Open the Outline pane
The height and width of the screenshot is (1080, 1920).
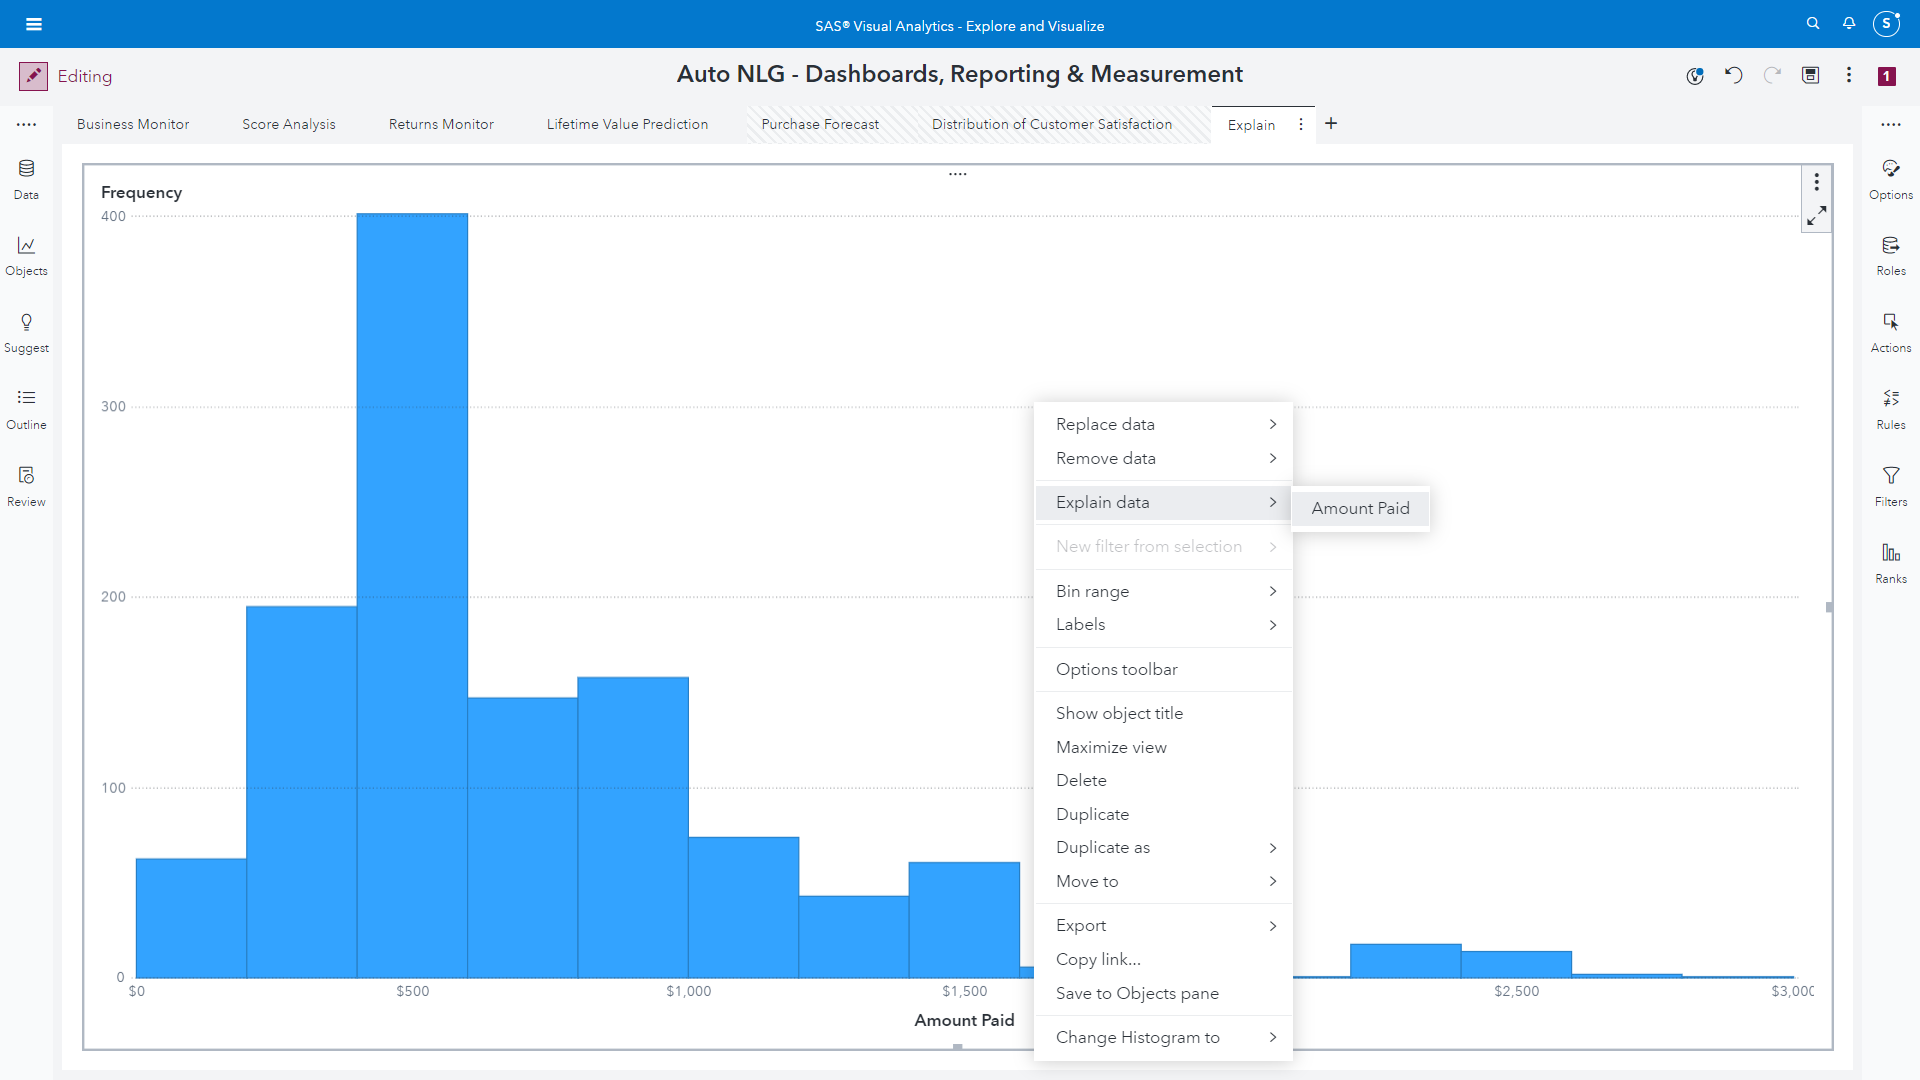[26, 408]
